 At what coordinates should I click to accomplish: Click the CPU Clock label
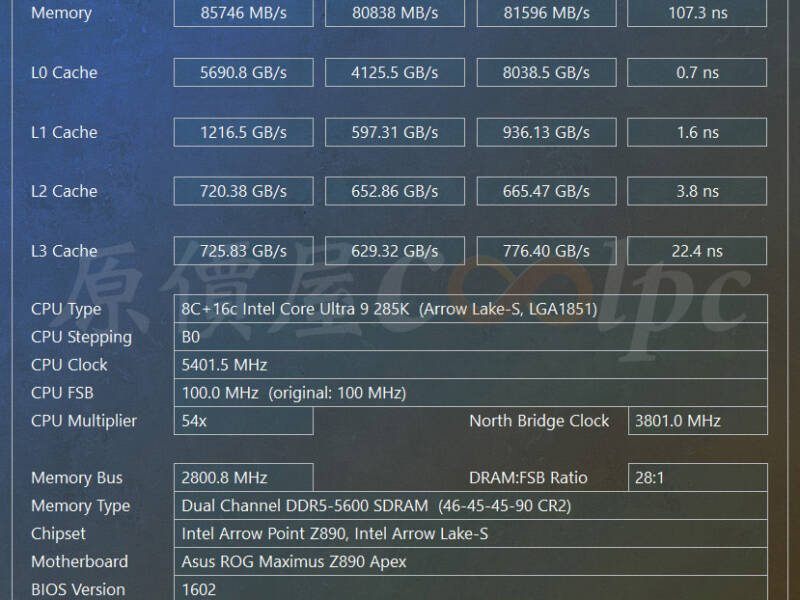click(x=69, y=365)
